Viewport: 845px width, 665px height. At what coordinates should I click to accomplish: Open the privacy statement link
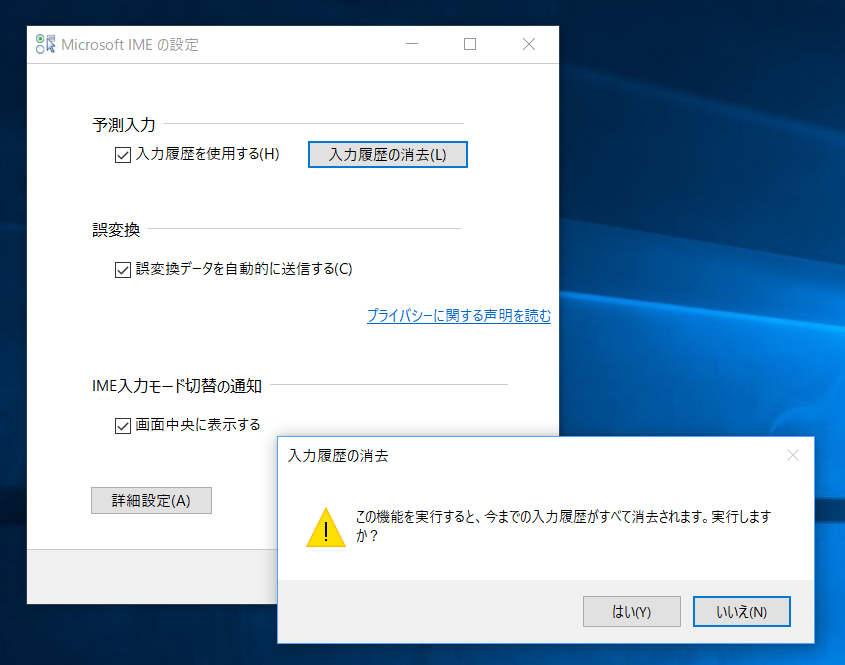(458, 314)
